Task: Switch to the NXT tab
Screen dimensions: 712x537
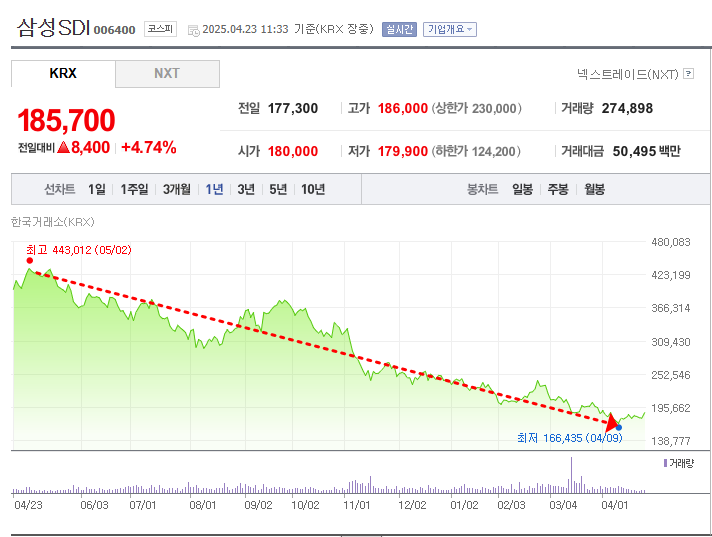Action: coord(167,74)
